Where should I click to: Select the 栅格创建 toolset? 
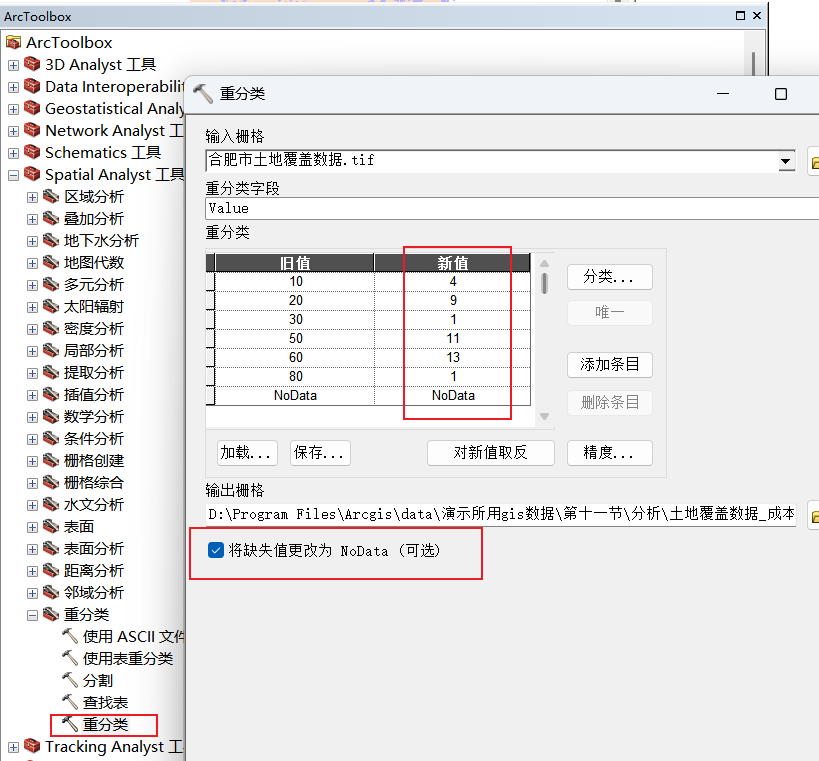point(93,461)
